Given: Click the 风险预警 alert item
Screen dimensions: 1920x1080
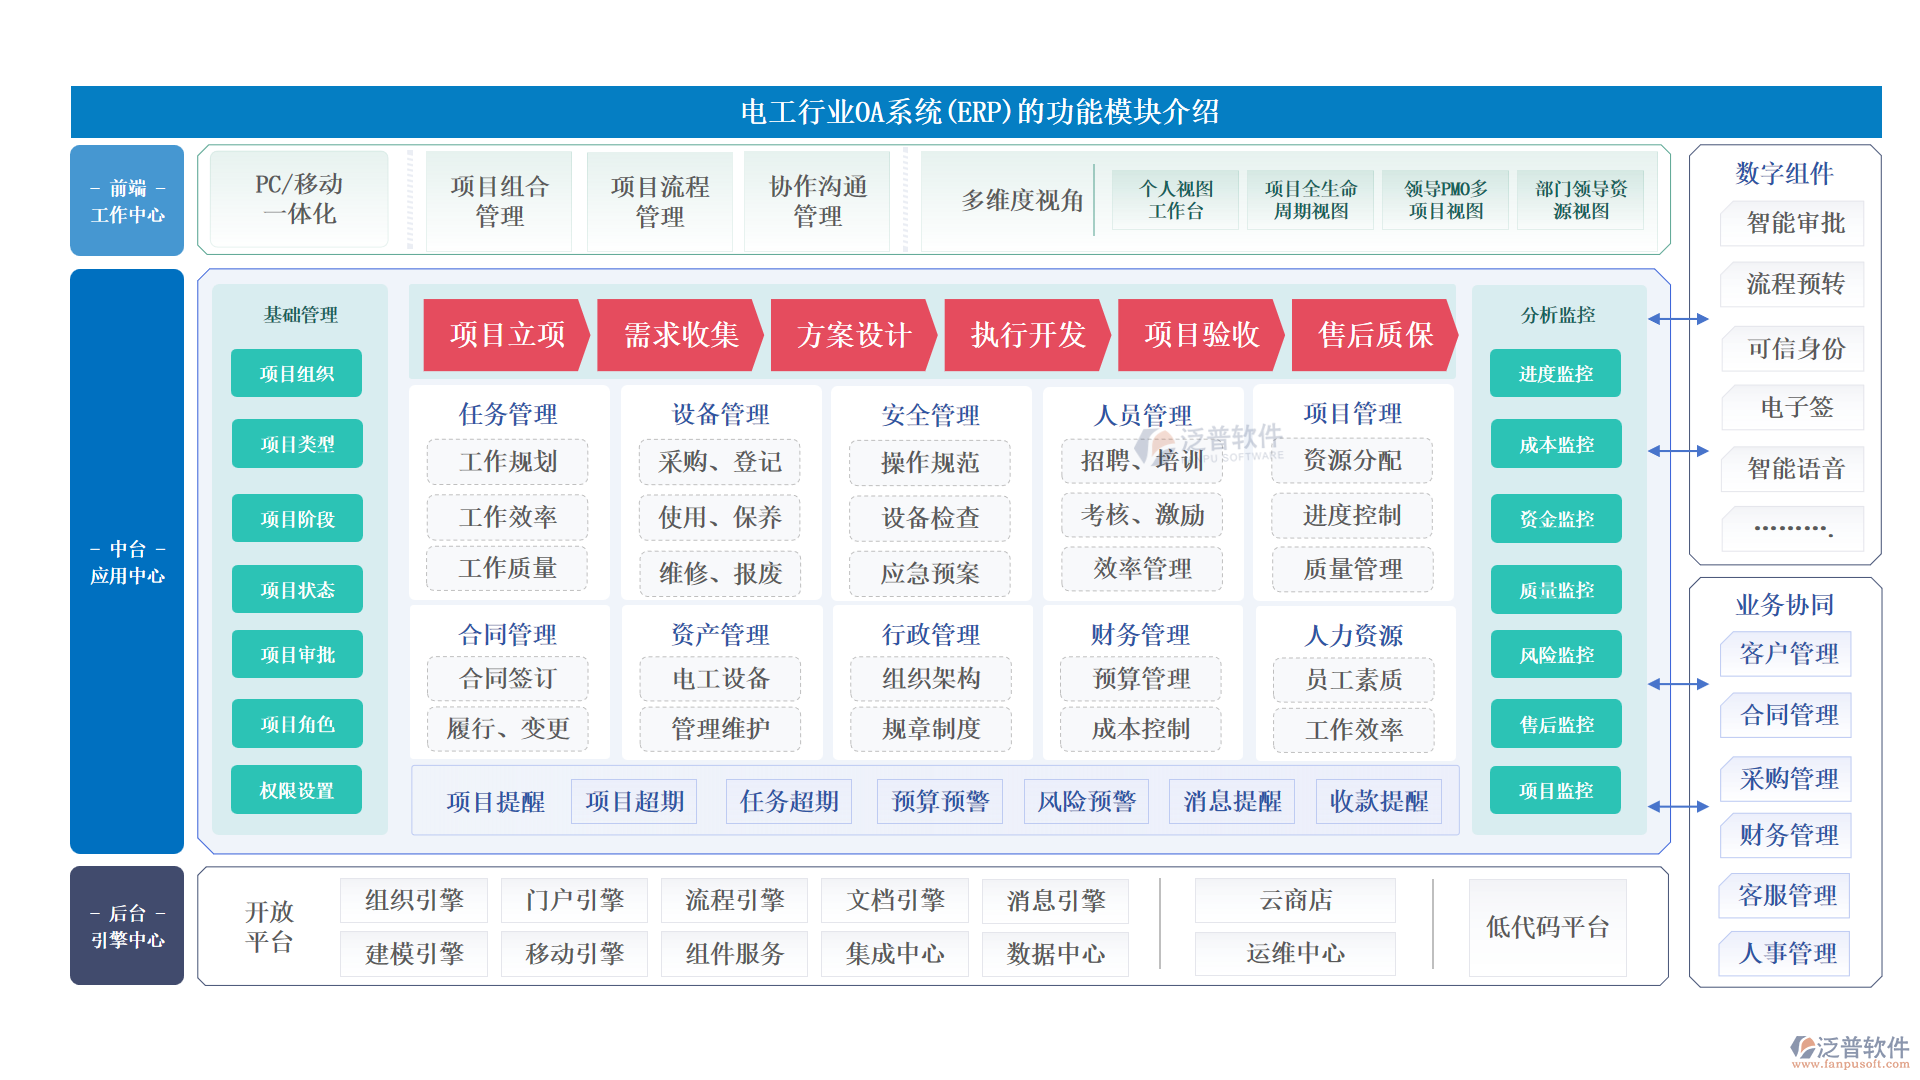Looking at the screenshot, I should point(1085,801).
